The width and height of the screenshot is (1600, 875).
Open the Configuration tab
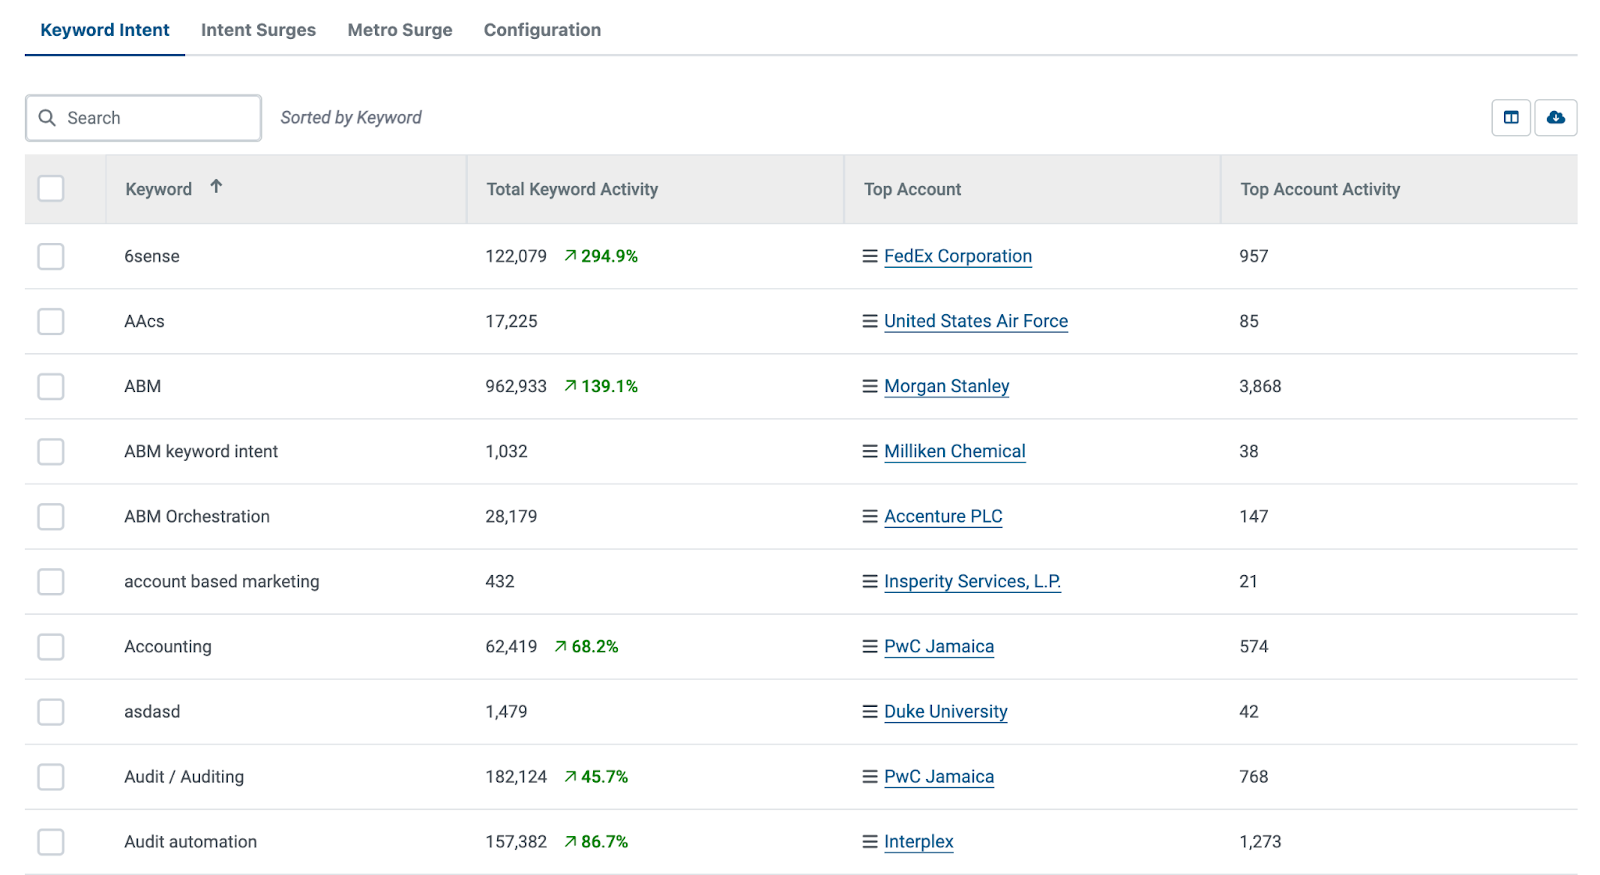[x=542, y=30]
